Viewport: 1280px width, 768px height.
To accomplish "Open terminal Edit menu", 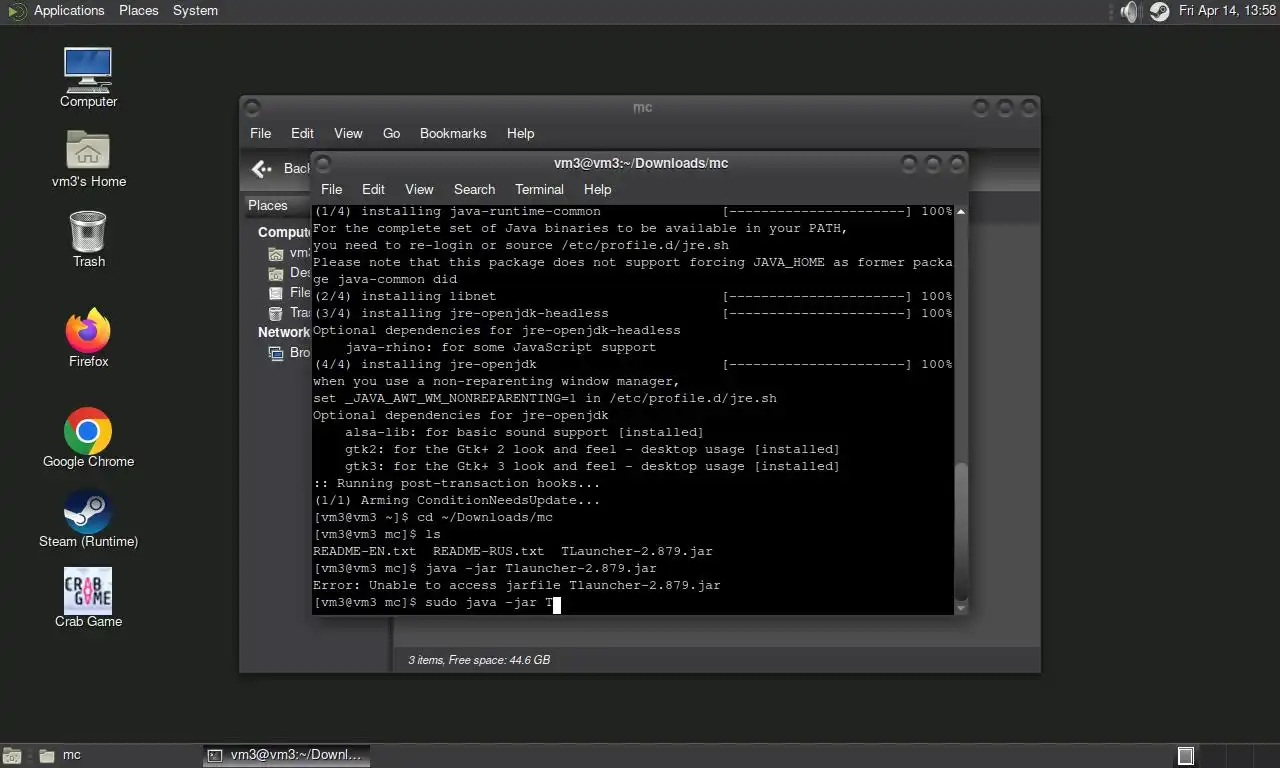I will tap(373, 189).
